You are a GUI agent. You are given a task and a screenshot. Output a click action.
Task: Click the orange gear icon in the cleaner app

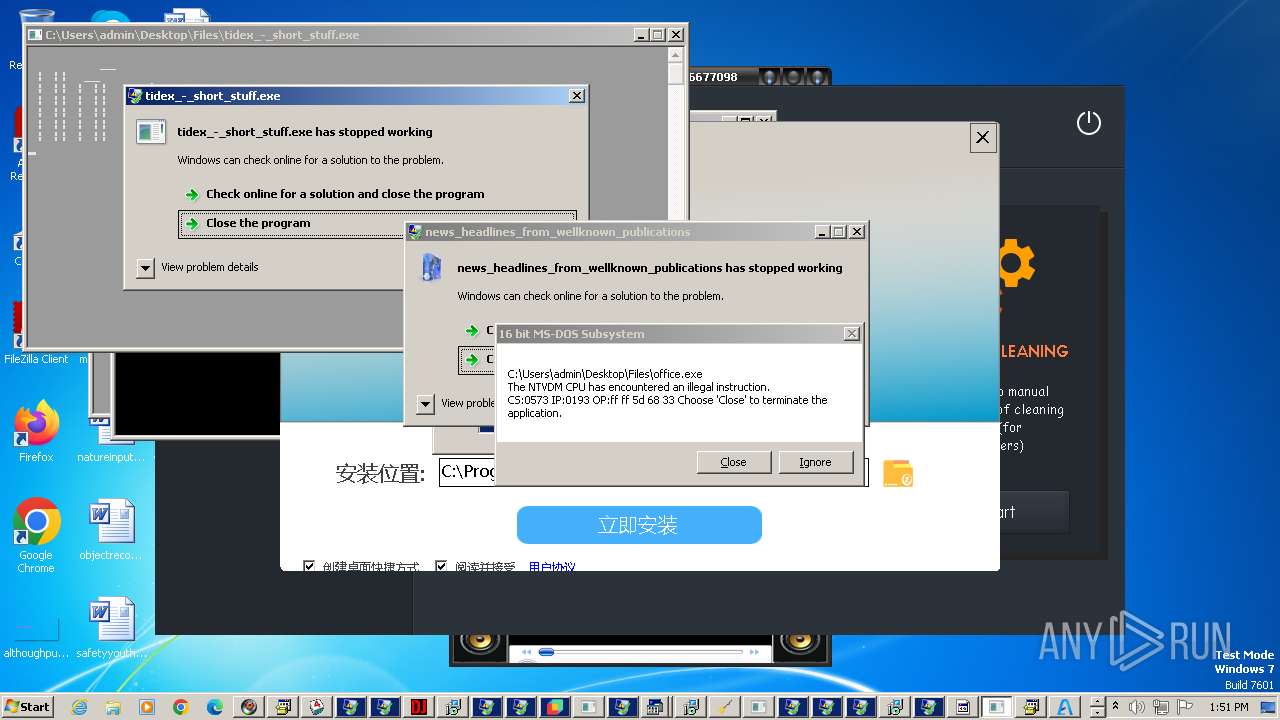[x=1012, y=264]
